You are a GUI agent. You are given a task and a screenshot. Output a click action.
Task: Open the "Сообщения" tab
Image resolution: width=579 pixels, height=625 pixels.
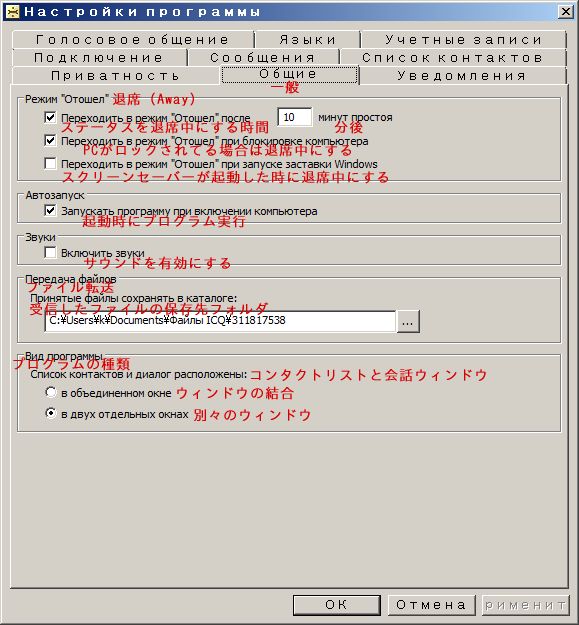[263, 58]
